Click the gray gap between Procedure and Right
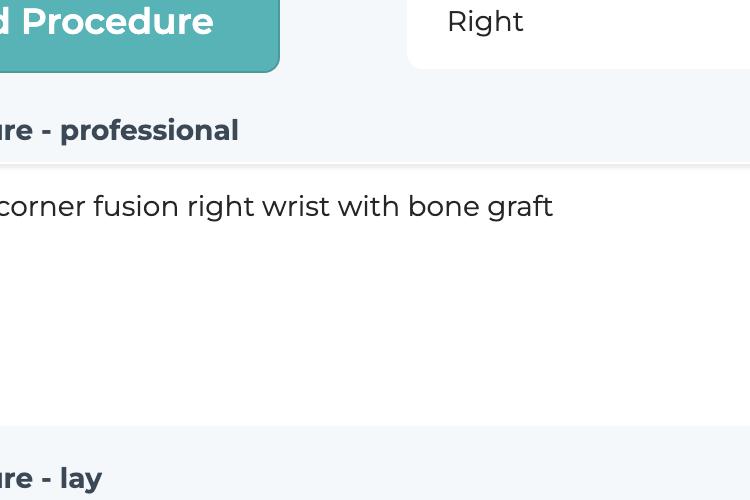This screenshot has height=500, width=750. tap(343, 34)
